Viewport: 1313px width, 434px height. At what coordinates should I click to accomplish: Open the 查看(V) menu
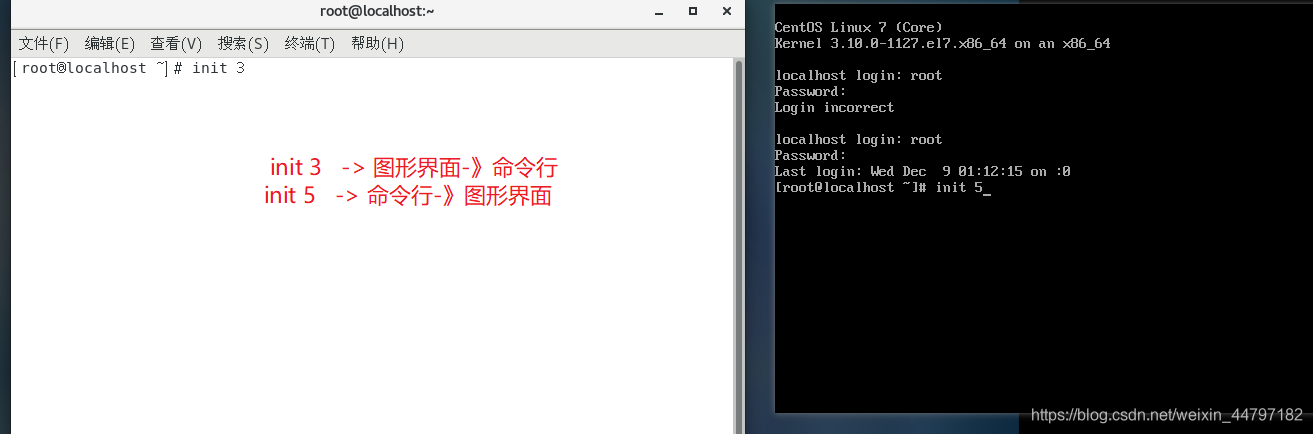pos(176,44)
